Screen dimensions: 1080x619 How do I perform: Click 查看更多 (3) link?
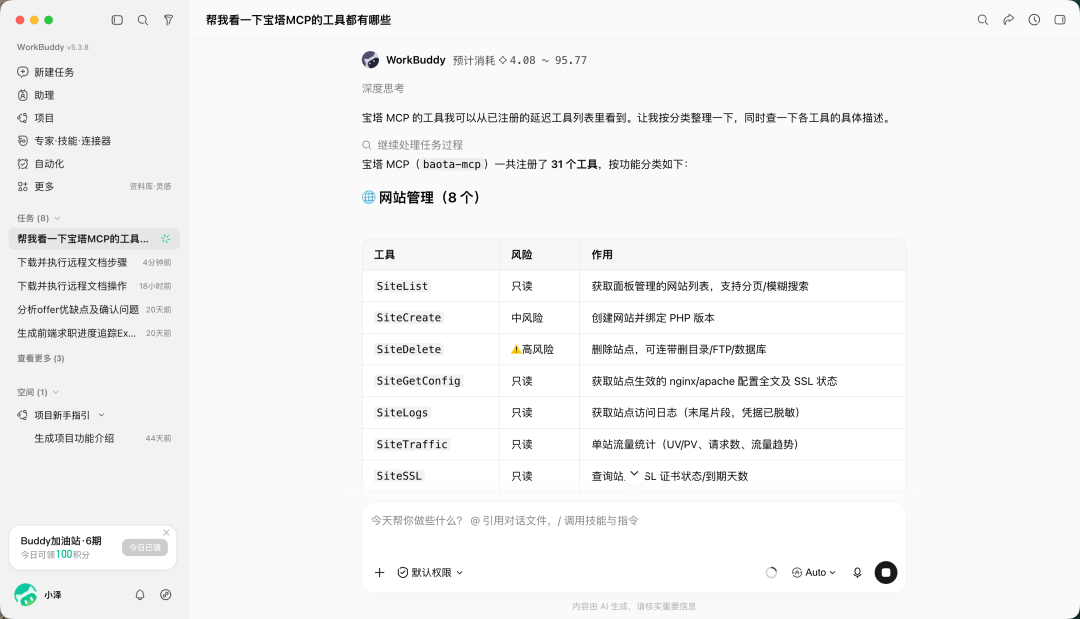pos(41,358)
